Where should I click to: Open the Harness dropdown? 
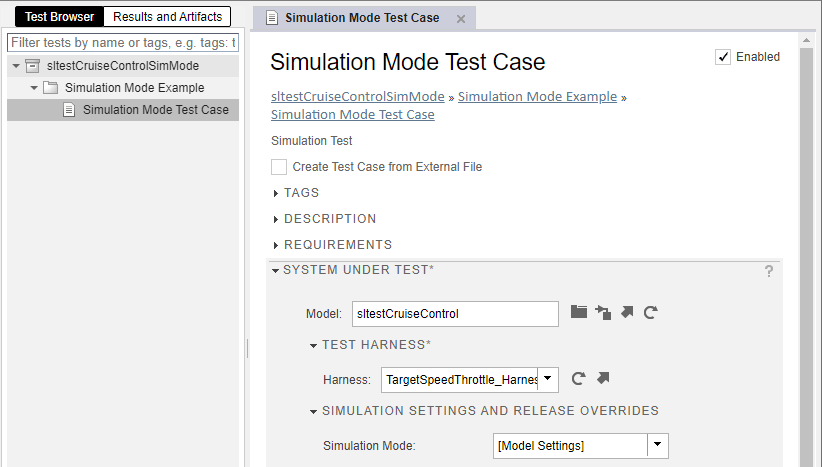coord(548,379)
